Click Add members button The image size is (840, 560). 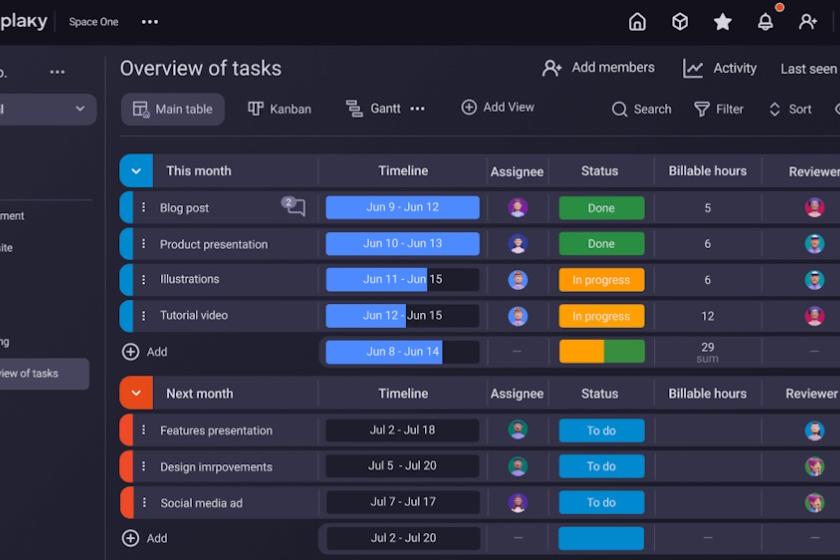[598, 68]
